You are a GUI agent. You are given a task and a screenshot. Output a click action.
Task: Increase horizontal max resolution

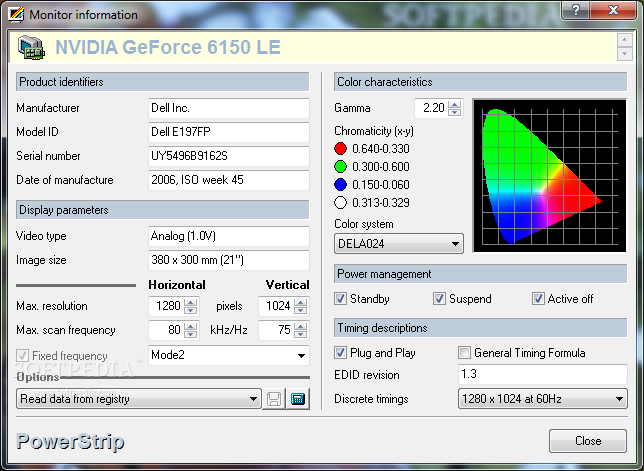(191, 302)
